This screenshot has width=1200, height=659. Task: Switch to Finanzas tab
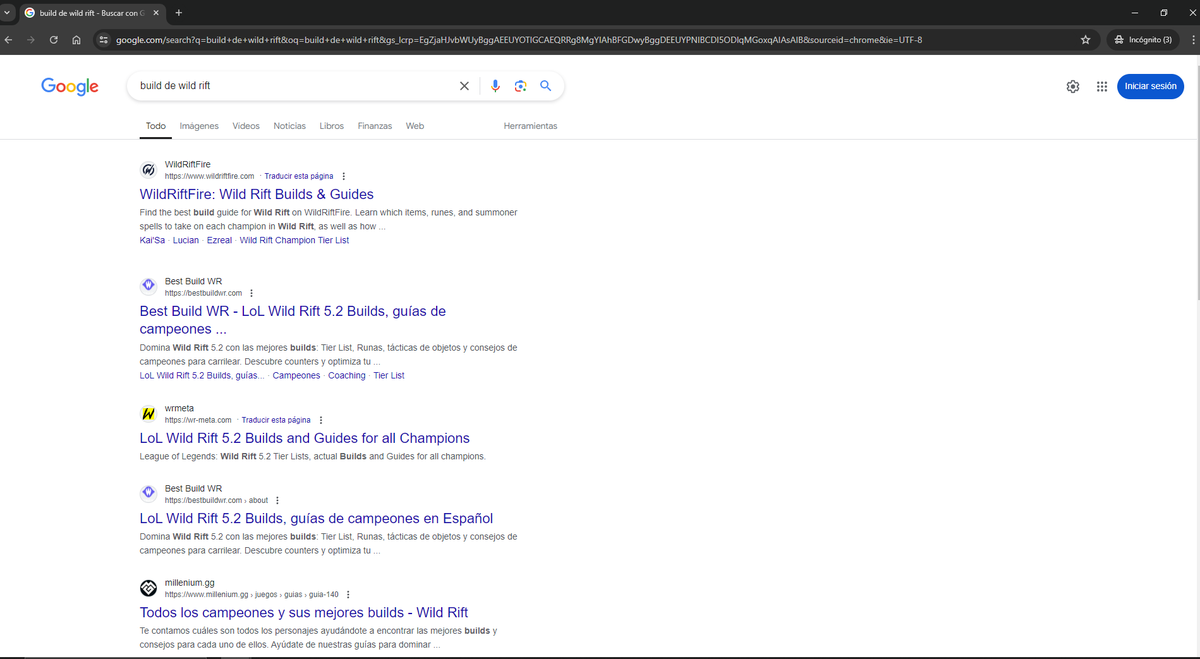coord(375,126)
